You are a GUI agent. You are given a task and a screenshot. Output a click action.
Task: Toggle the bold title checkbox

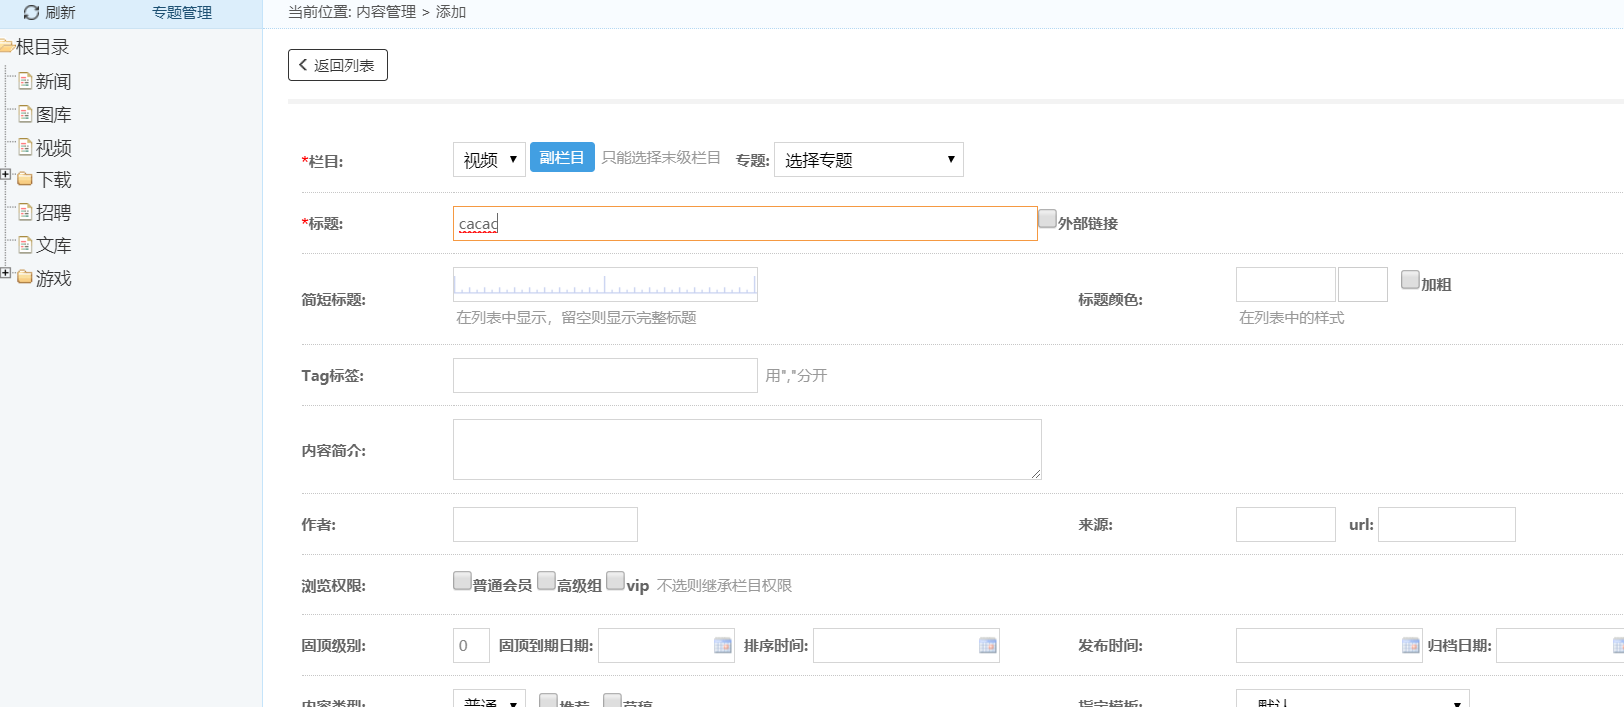click(x=1410, y=280)
